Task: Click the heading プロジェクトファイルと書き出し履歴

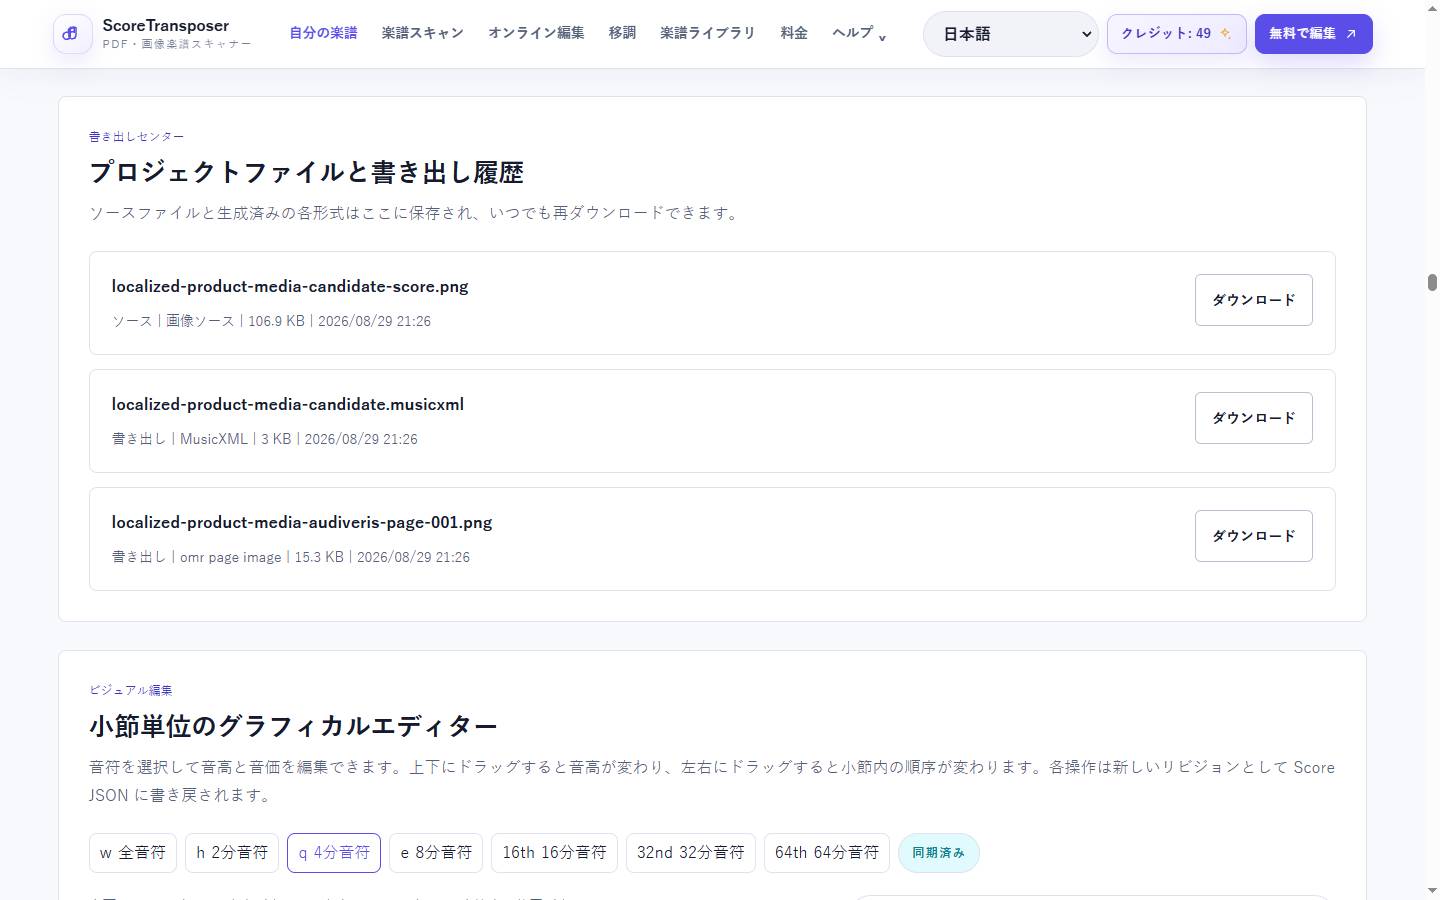Action: click(306, 172)
